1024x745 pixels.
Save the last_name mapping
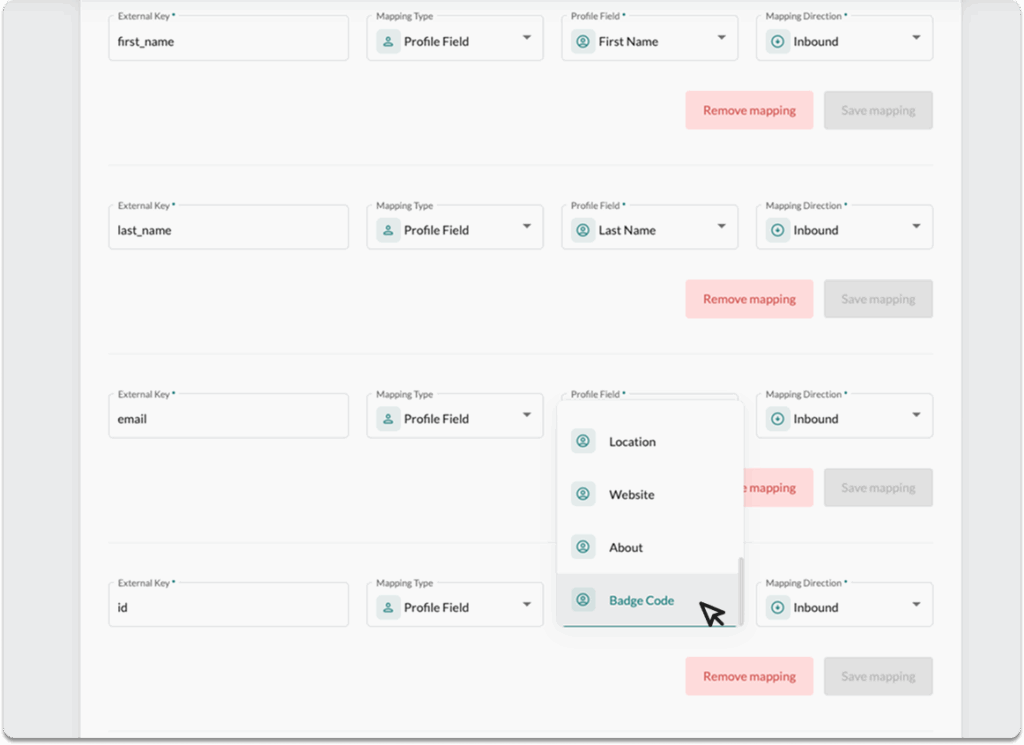pos(878,299)
